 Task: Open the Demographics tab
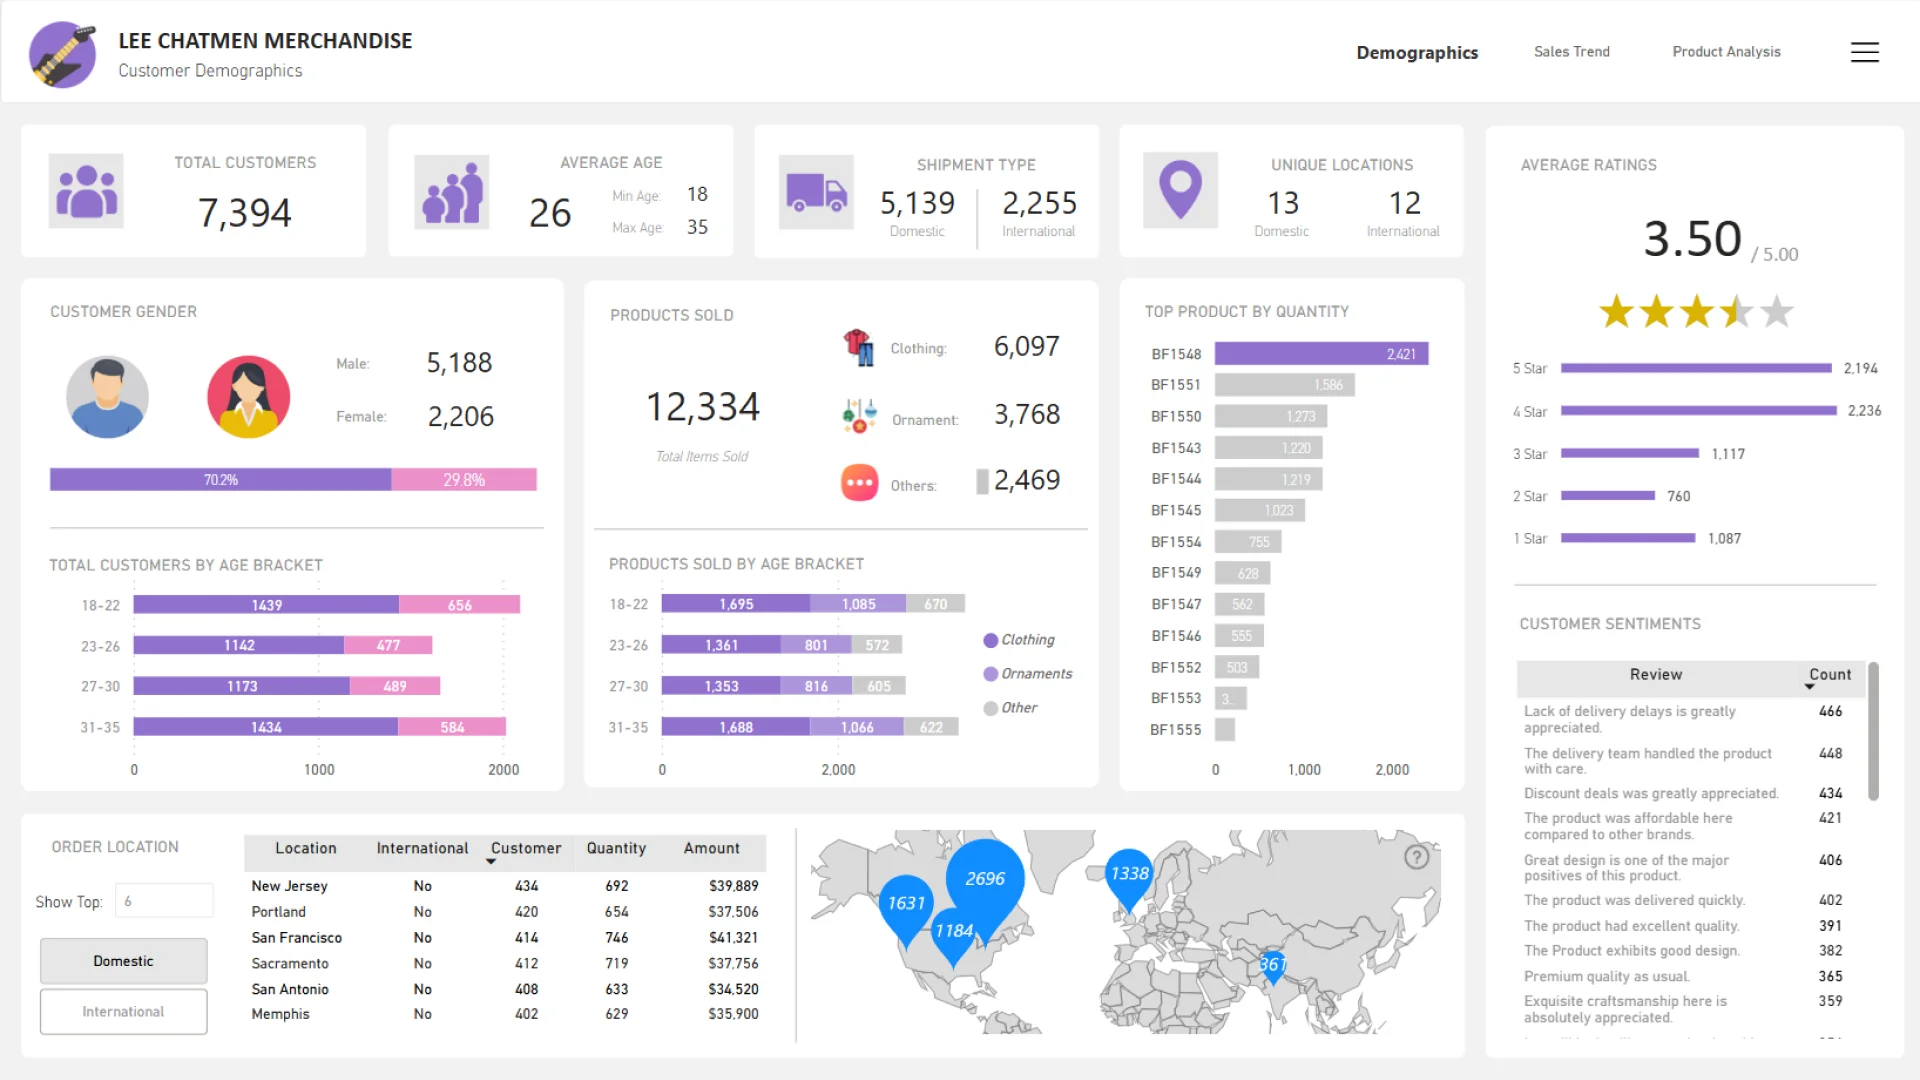(x=1417, y=53)
